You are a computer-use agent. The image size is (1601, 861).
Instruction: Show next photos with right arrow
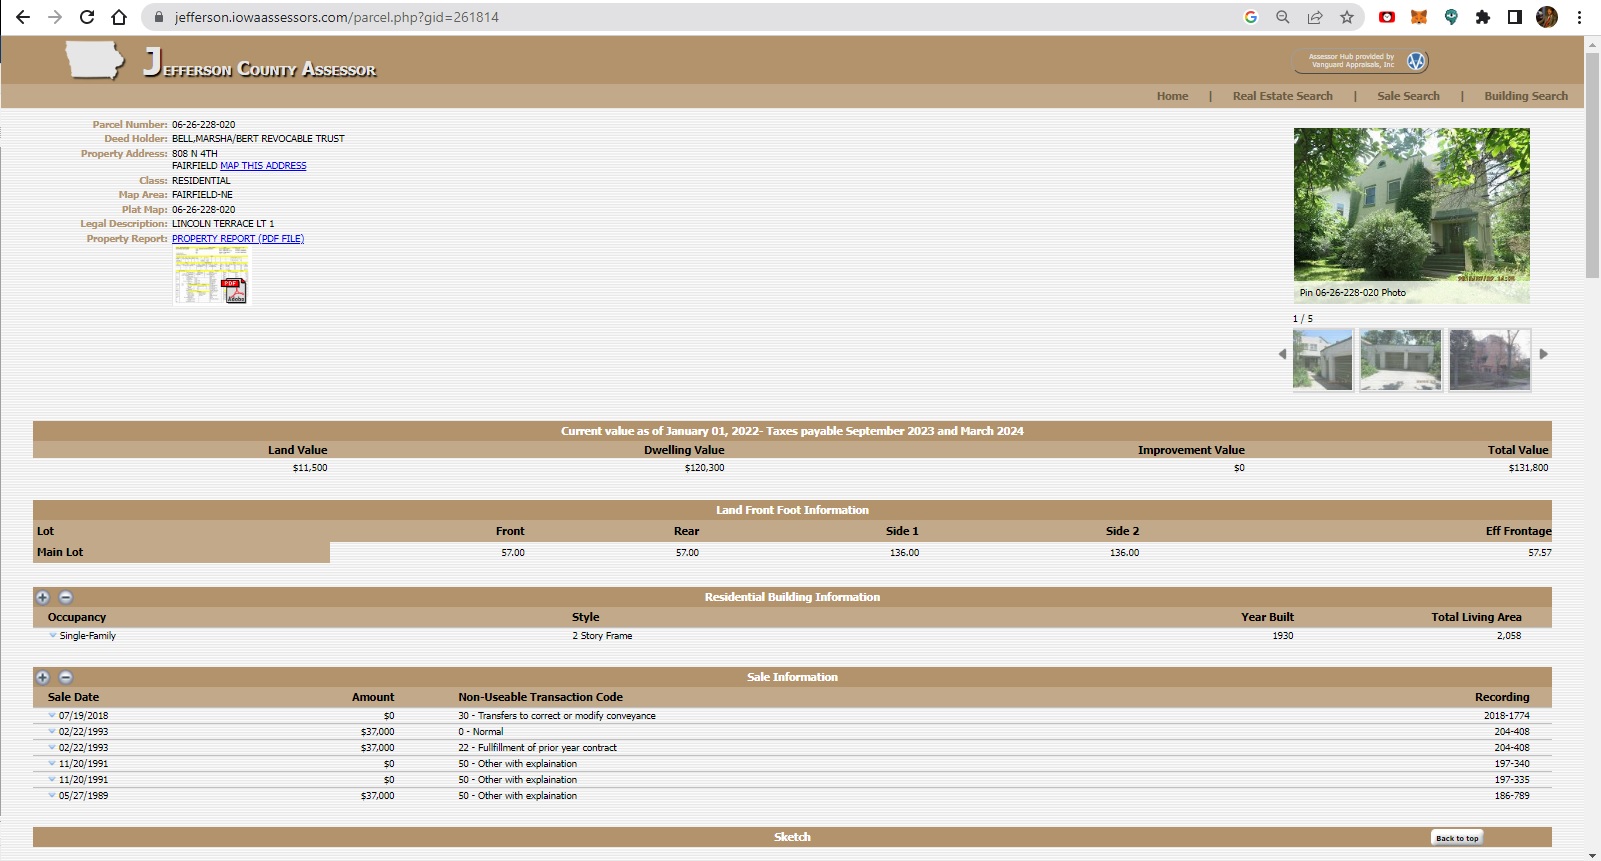[x=1543, y=354]
